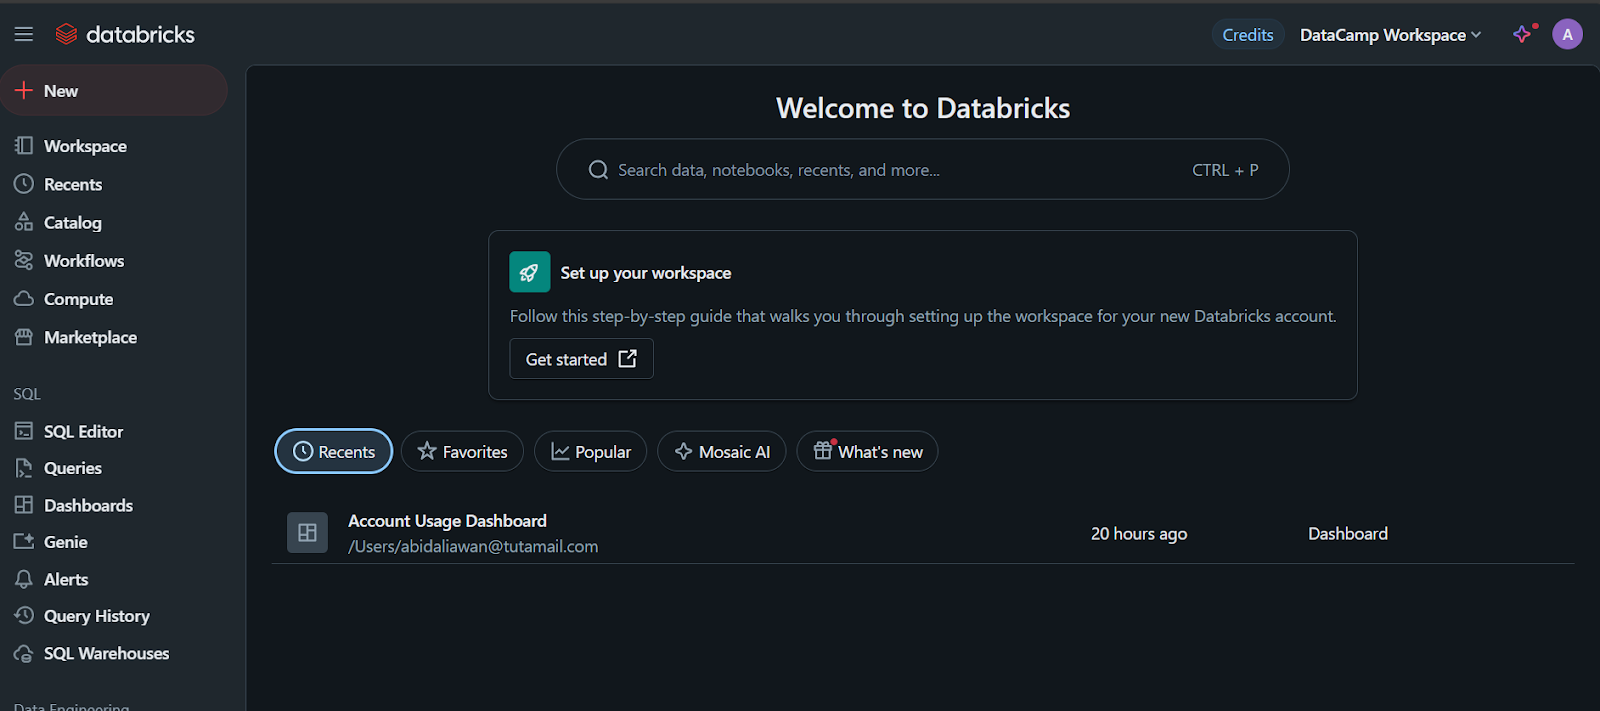Select the Mosaic AI tab
1600x711 pixels.
coord(722,452)
